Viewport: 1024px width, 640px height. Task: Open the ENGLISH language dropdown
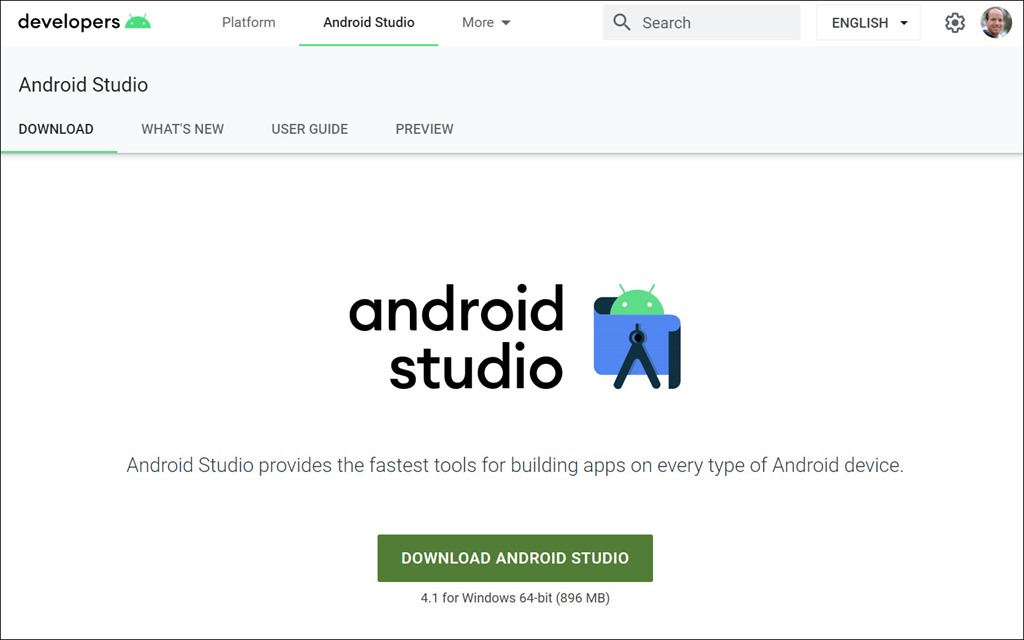point(869,23)
